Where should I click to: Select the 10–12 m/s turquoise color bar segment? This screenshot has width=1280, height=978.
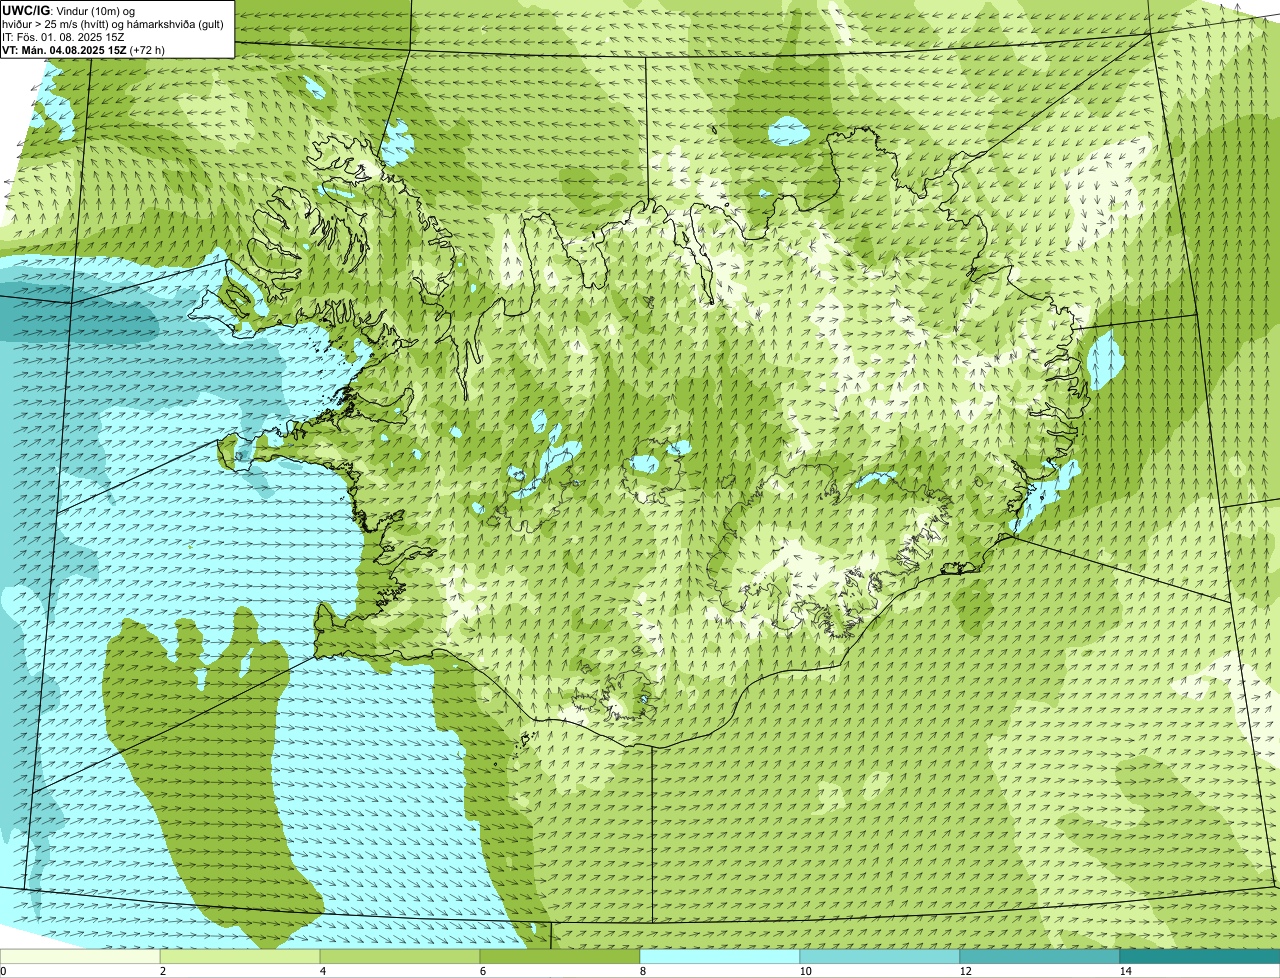880,956
